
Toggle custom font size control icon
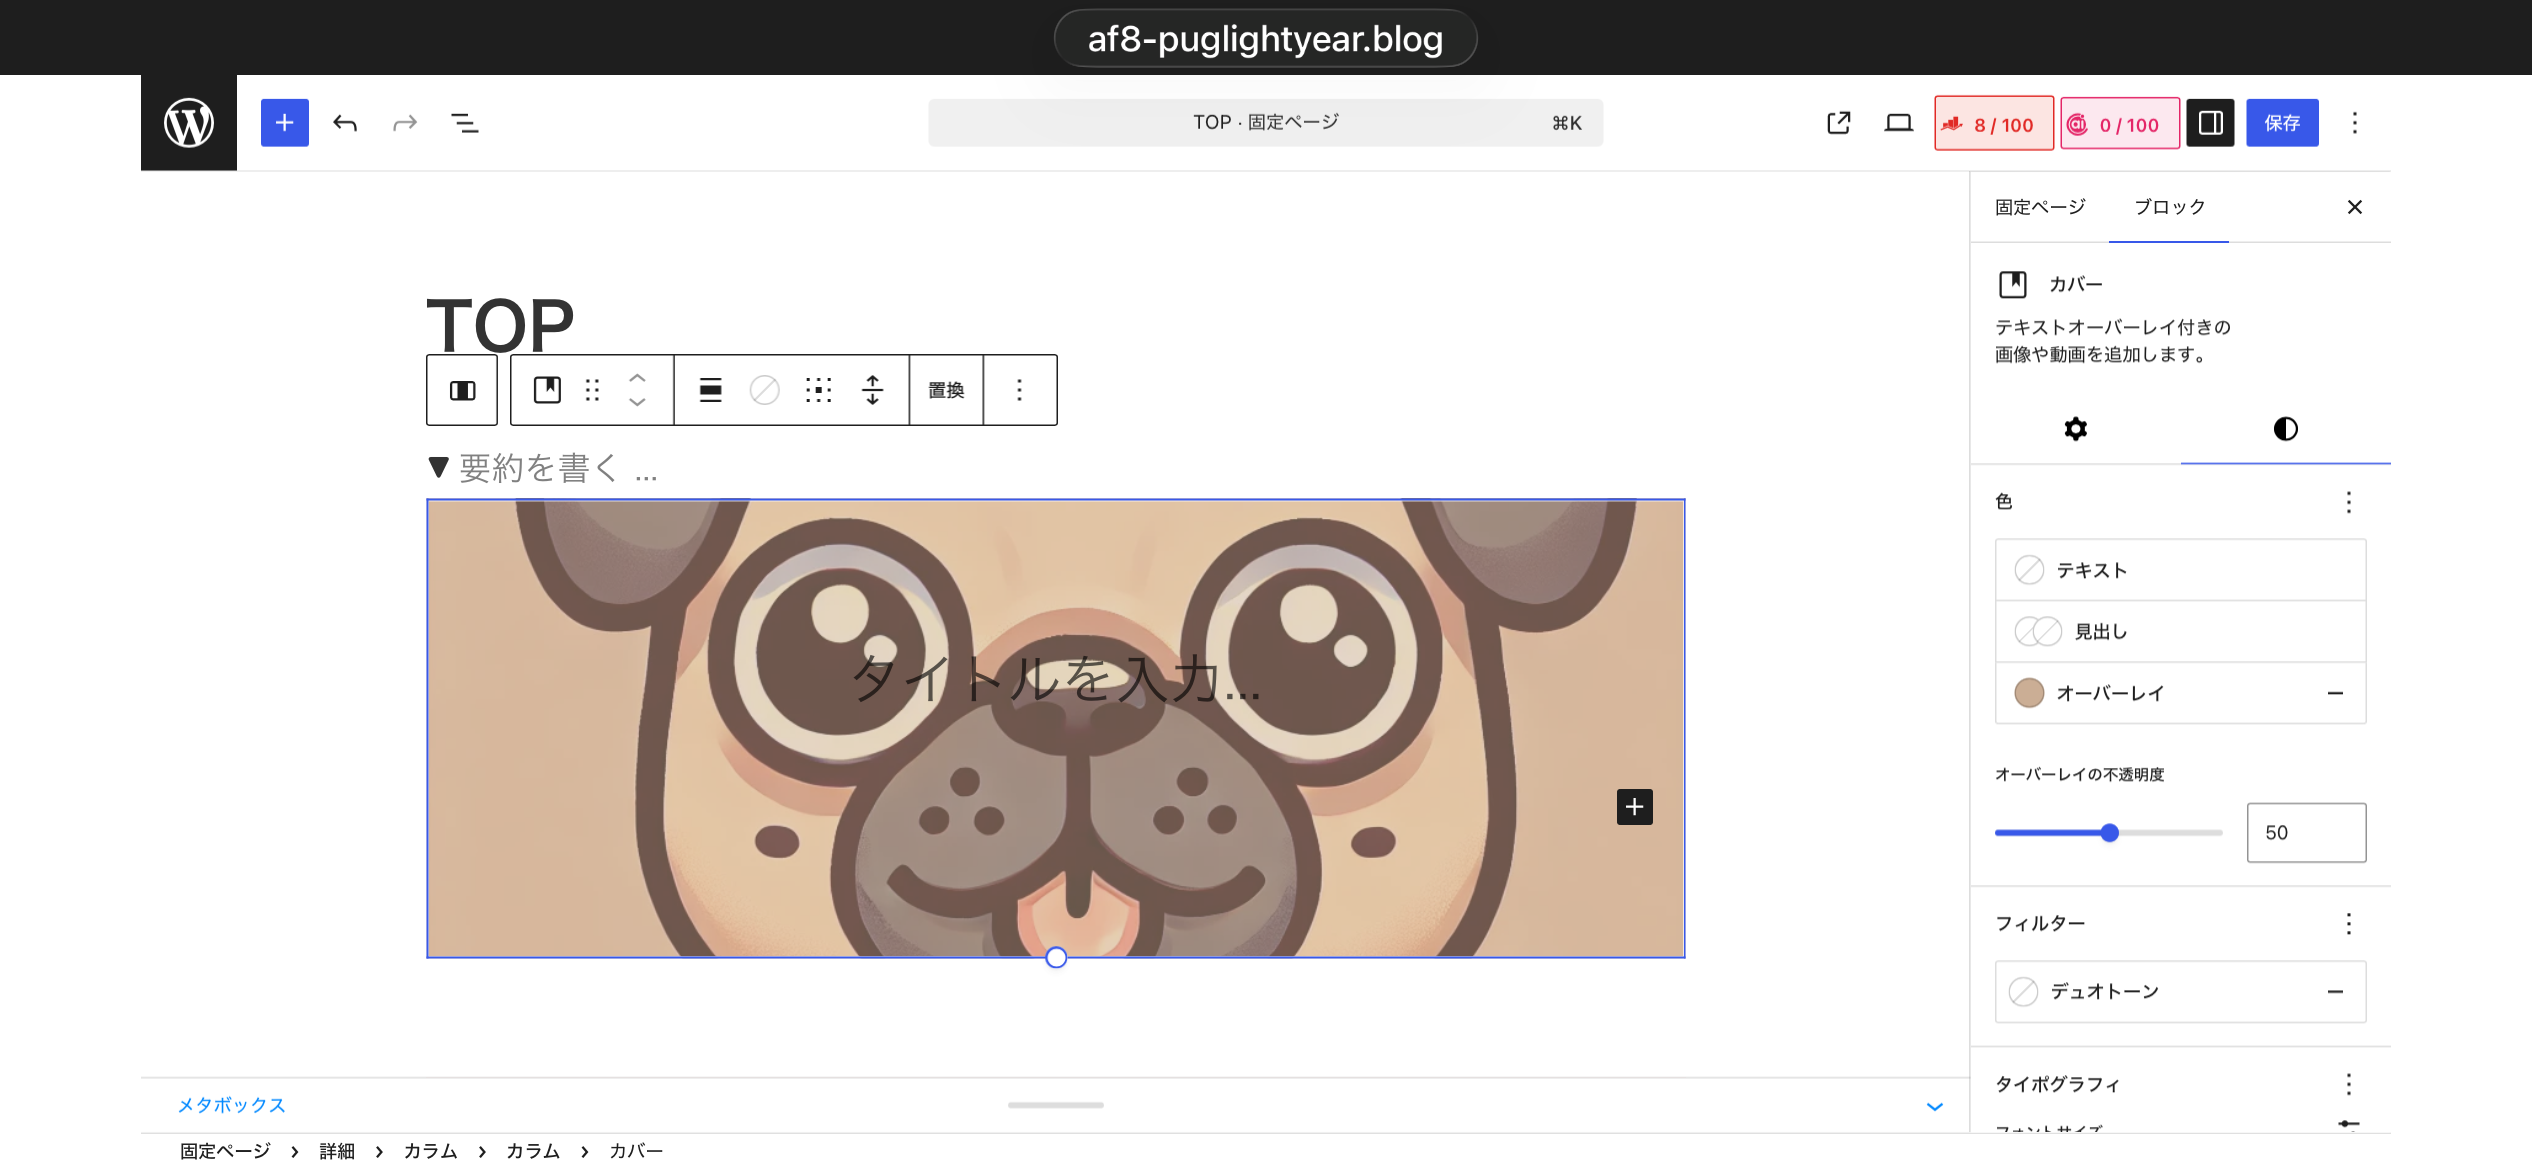[2349, 1124]
